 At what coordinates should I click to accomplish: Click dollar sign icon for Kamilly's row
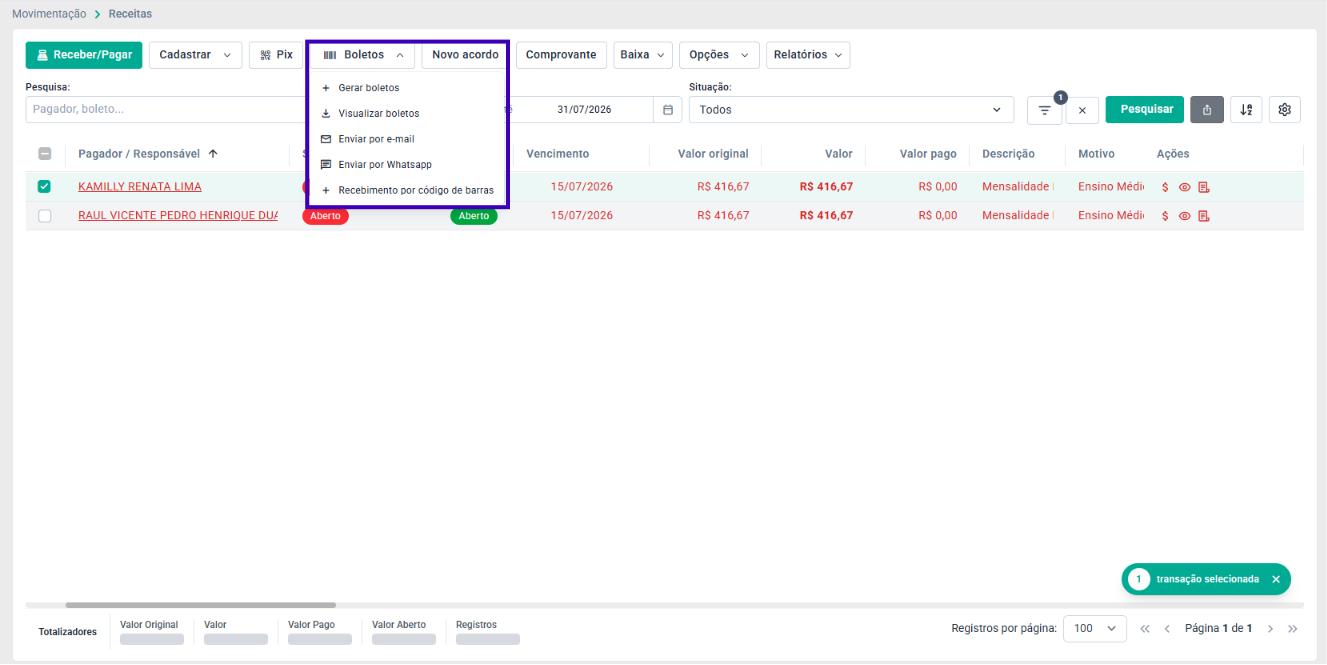[1165, 187]
